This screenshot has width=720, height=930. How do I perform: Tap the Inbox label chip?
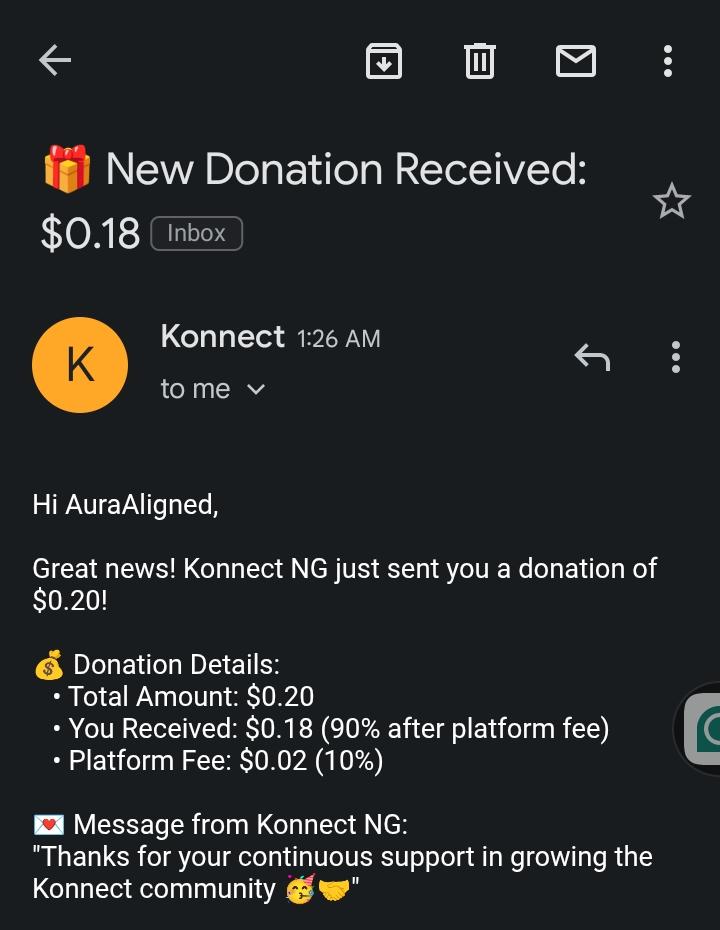click(x=196, y=233)
